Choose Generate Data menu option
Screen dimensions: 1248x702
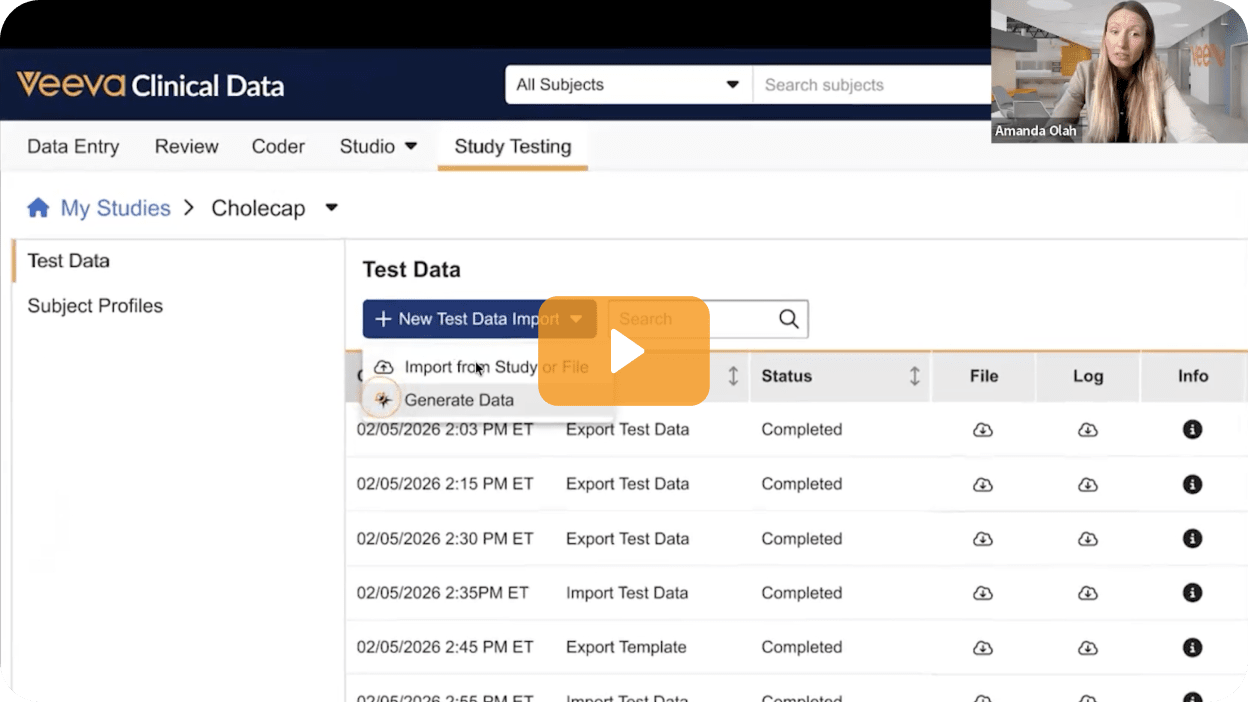coord(459,400)
